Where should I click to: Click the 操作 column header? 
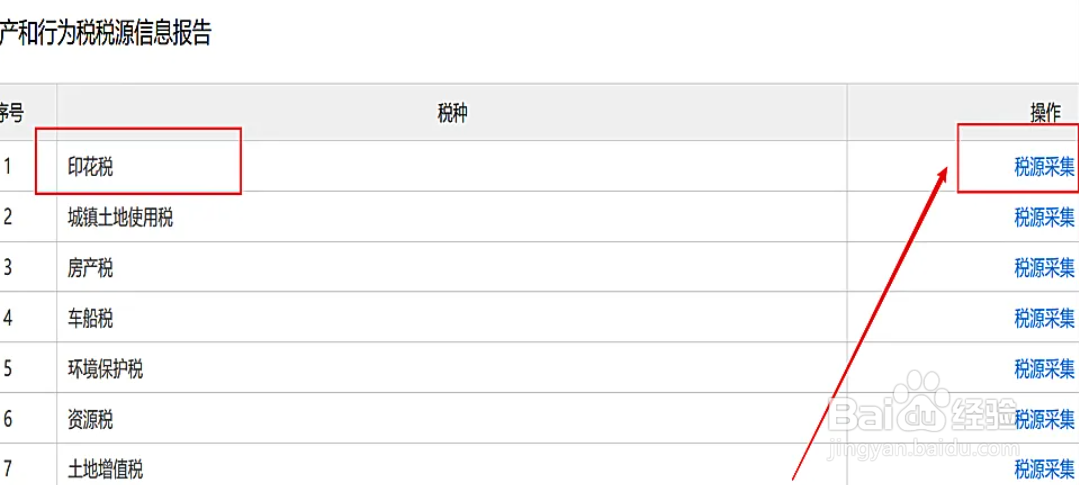pyautogui.click(x=1045, y=114)
